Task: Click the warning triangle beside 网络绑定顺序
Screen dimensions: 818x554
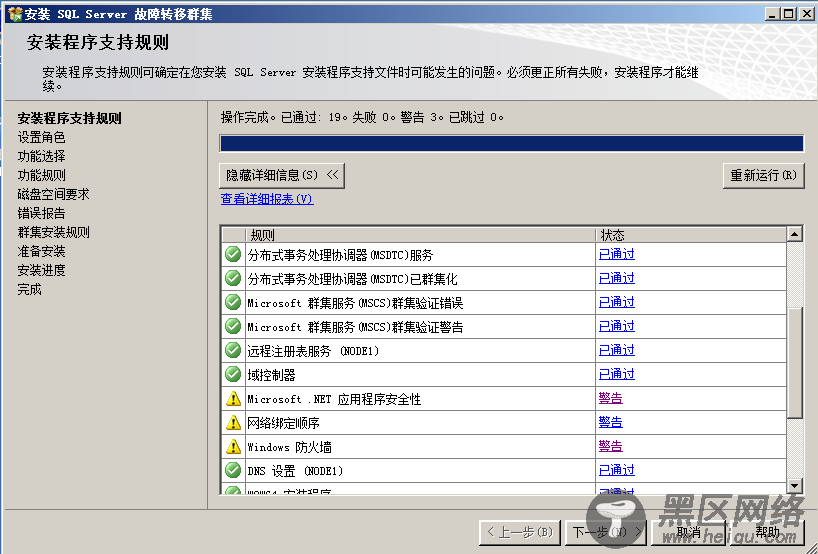Action: (233, 423)
